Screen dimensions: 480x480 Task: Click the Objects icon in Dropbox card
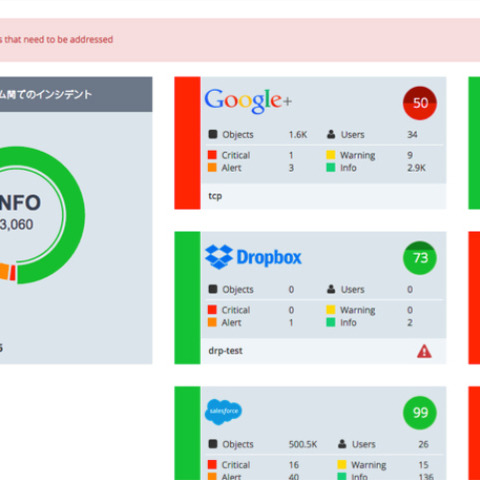click(213, 289)
